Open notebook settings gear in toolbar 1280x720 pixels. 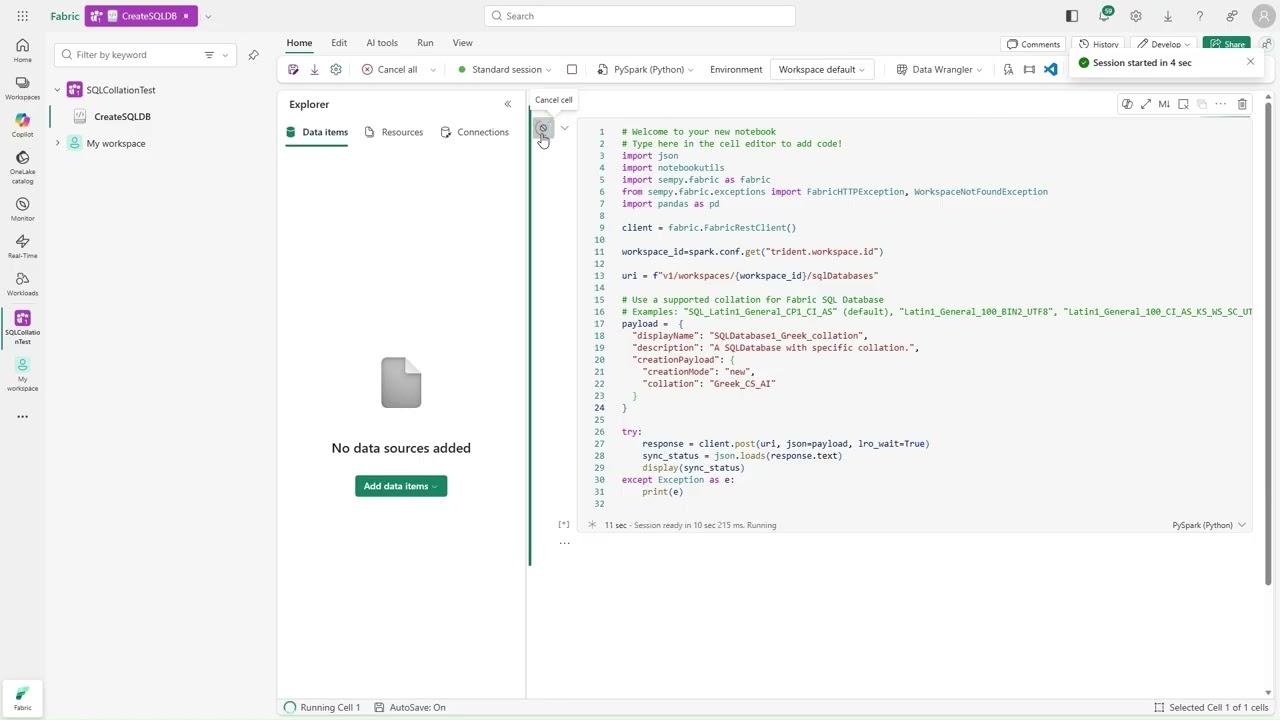click(336, 69)
